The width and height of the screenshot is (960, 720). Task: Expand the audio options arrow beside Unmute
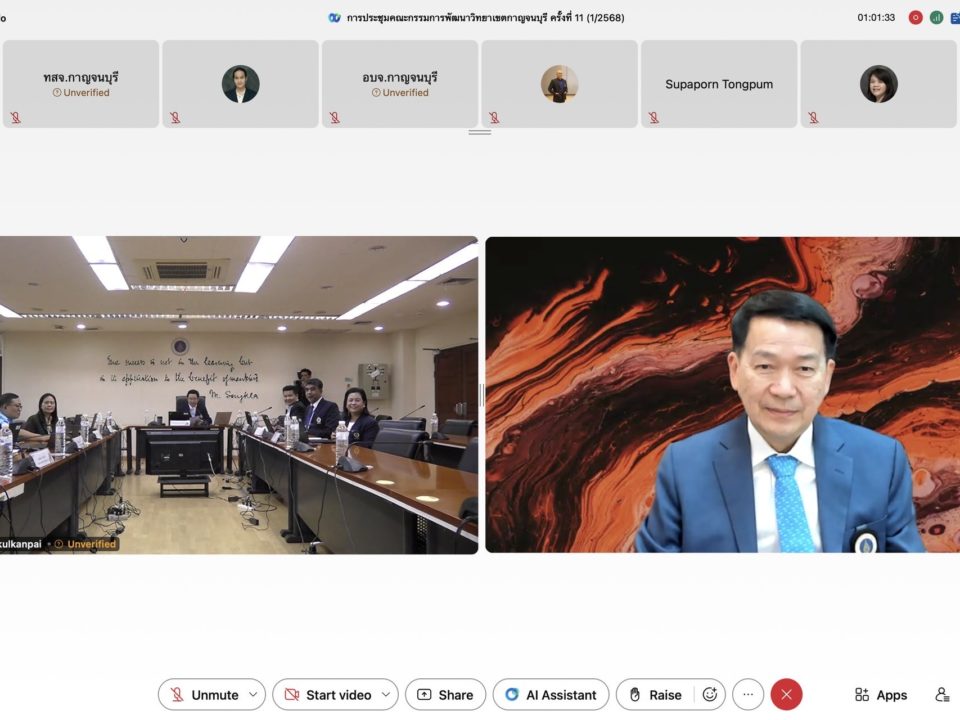(253, 695)
